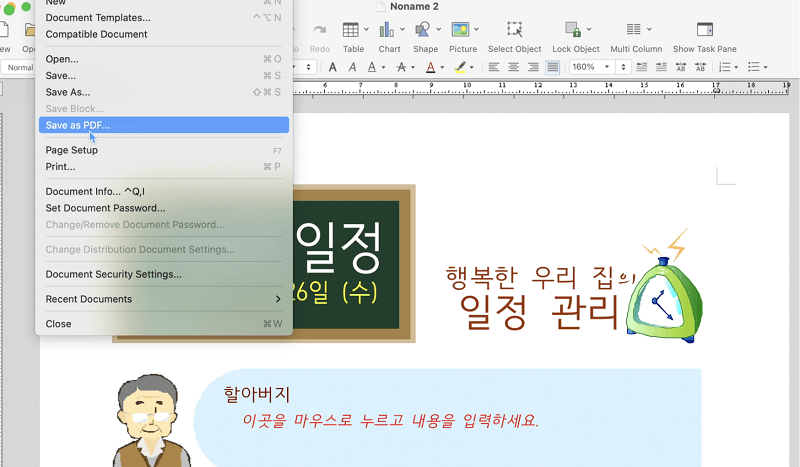Click second AB character spacing icon
Screen dimensions: 800x467
click(701, 67)
